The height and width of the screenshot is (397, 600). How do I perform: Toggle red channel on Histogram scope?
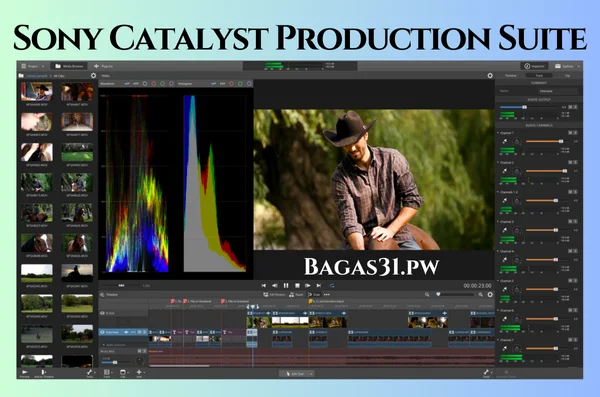232,83
